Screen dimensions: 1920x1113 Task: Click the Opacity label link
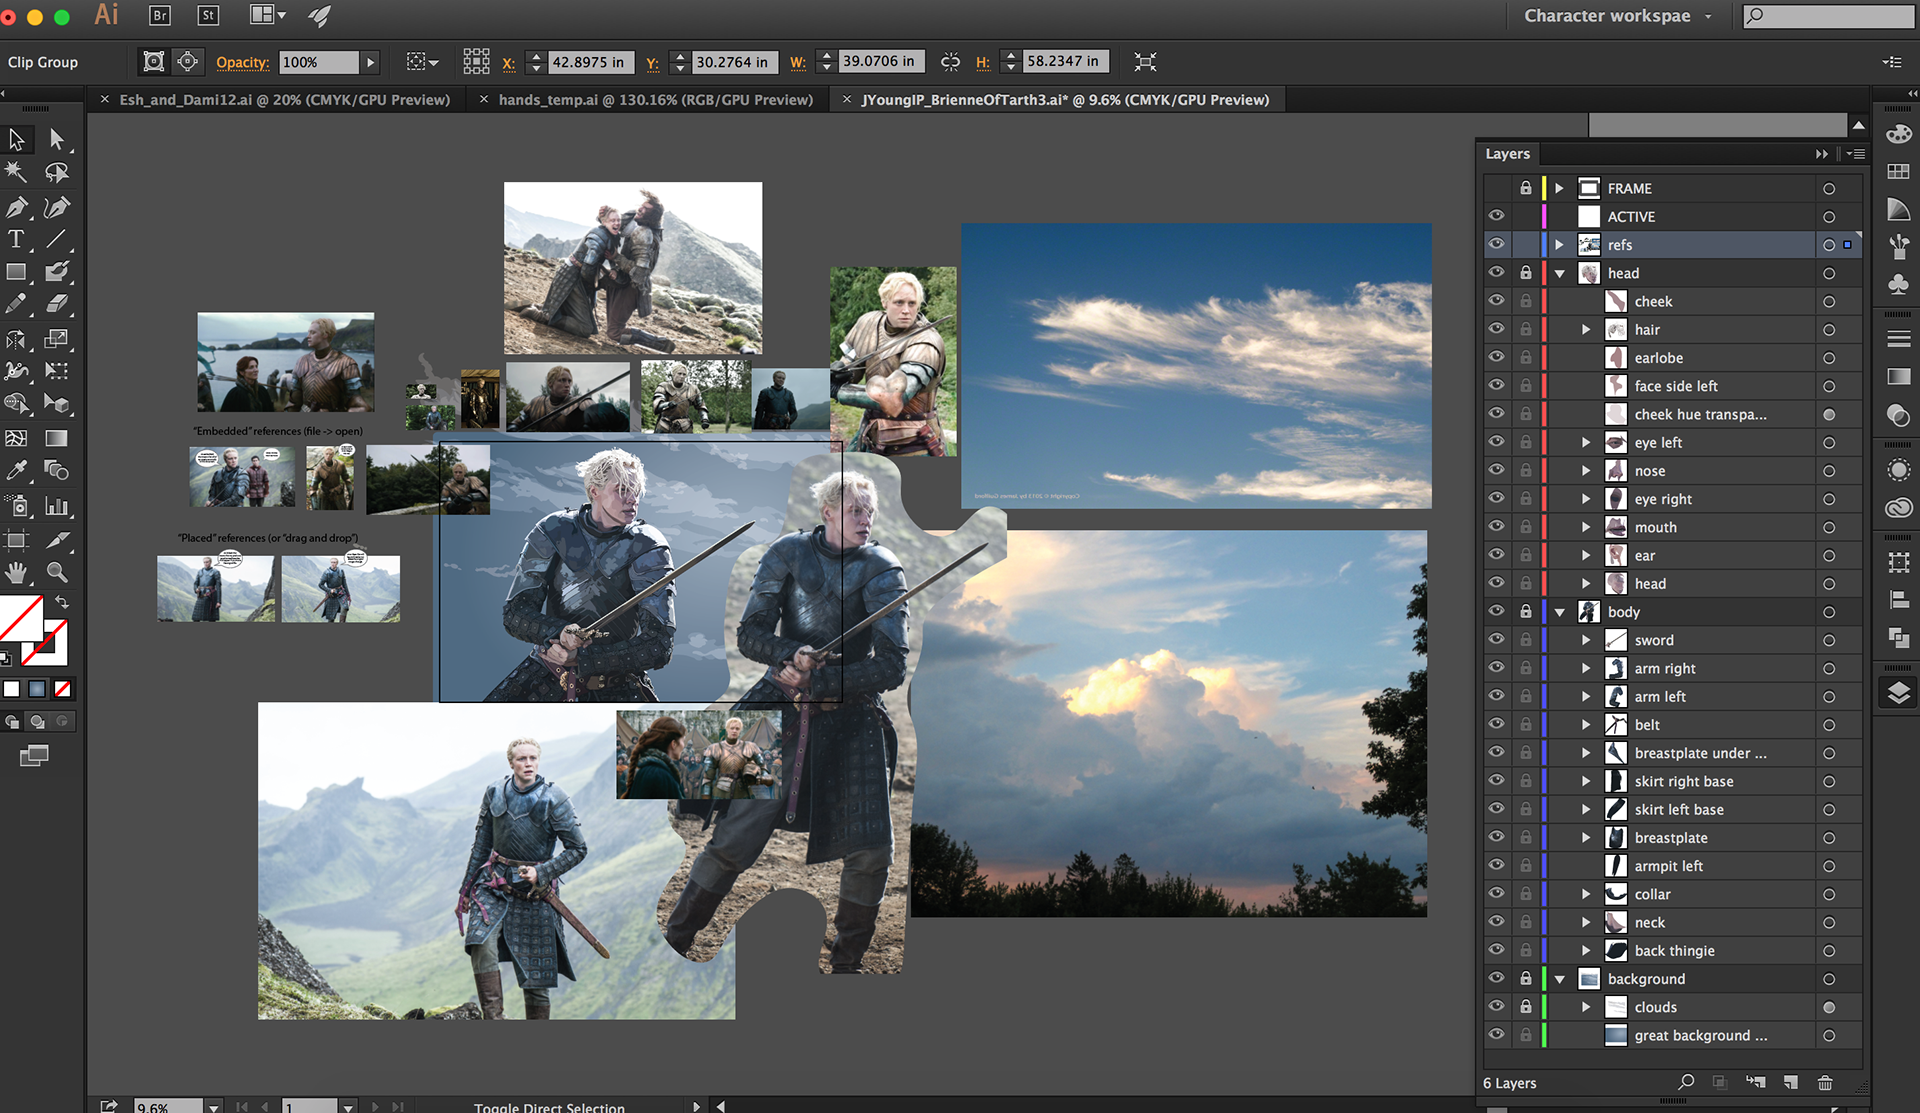point(243,62)
